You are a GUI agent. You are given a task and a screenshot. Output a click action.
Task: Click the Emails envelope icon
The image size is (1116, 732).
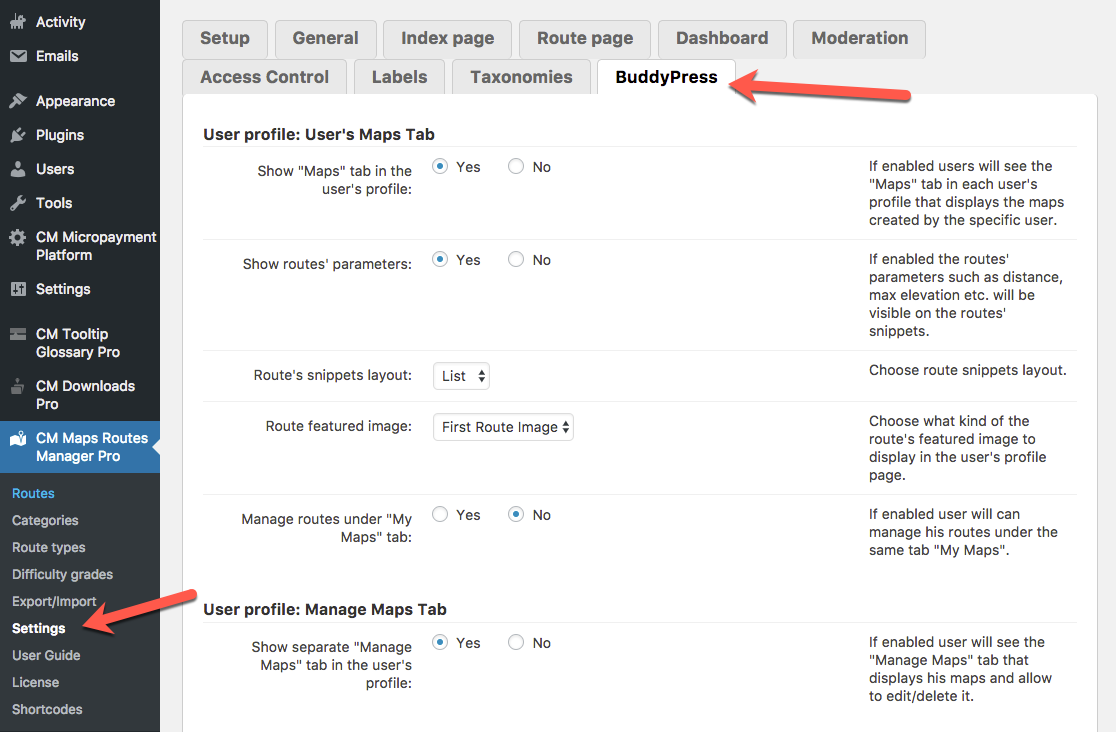(18, 56)
